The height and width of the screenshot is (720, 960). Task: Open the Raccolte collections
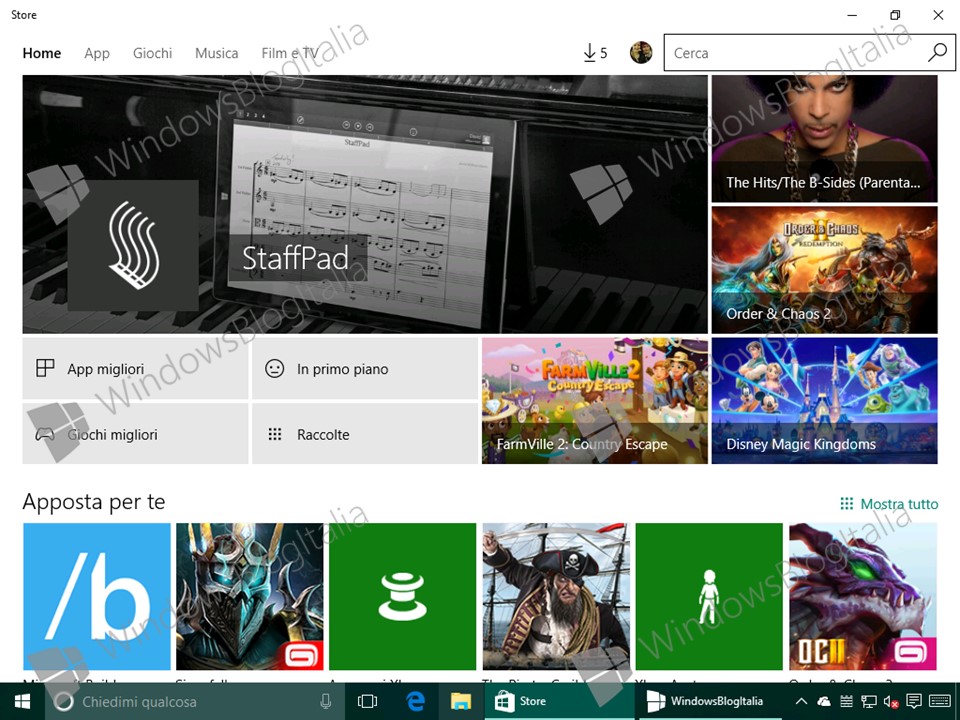(365, 433)
